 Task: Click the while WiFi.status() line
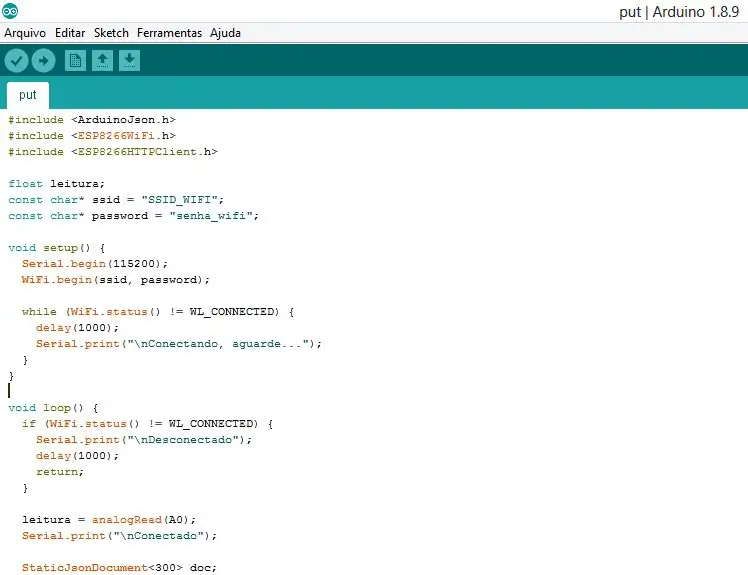tap(158, 312)
